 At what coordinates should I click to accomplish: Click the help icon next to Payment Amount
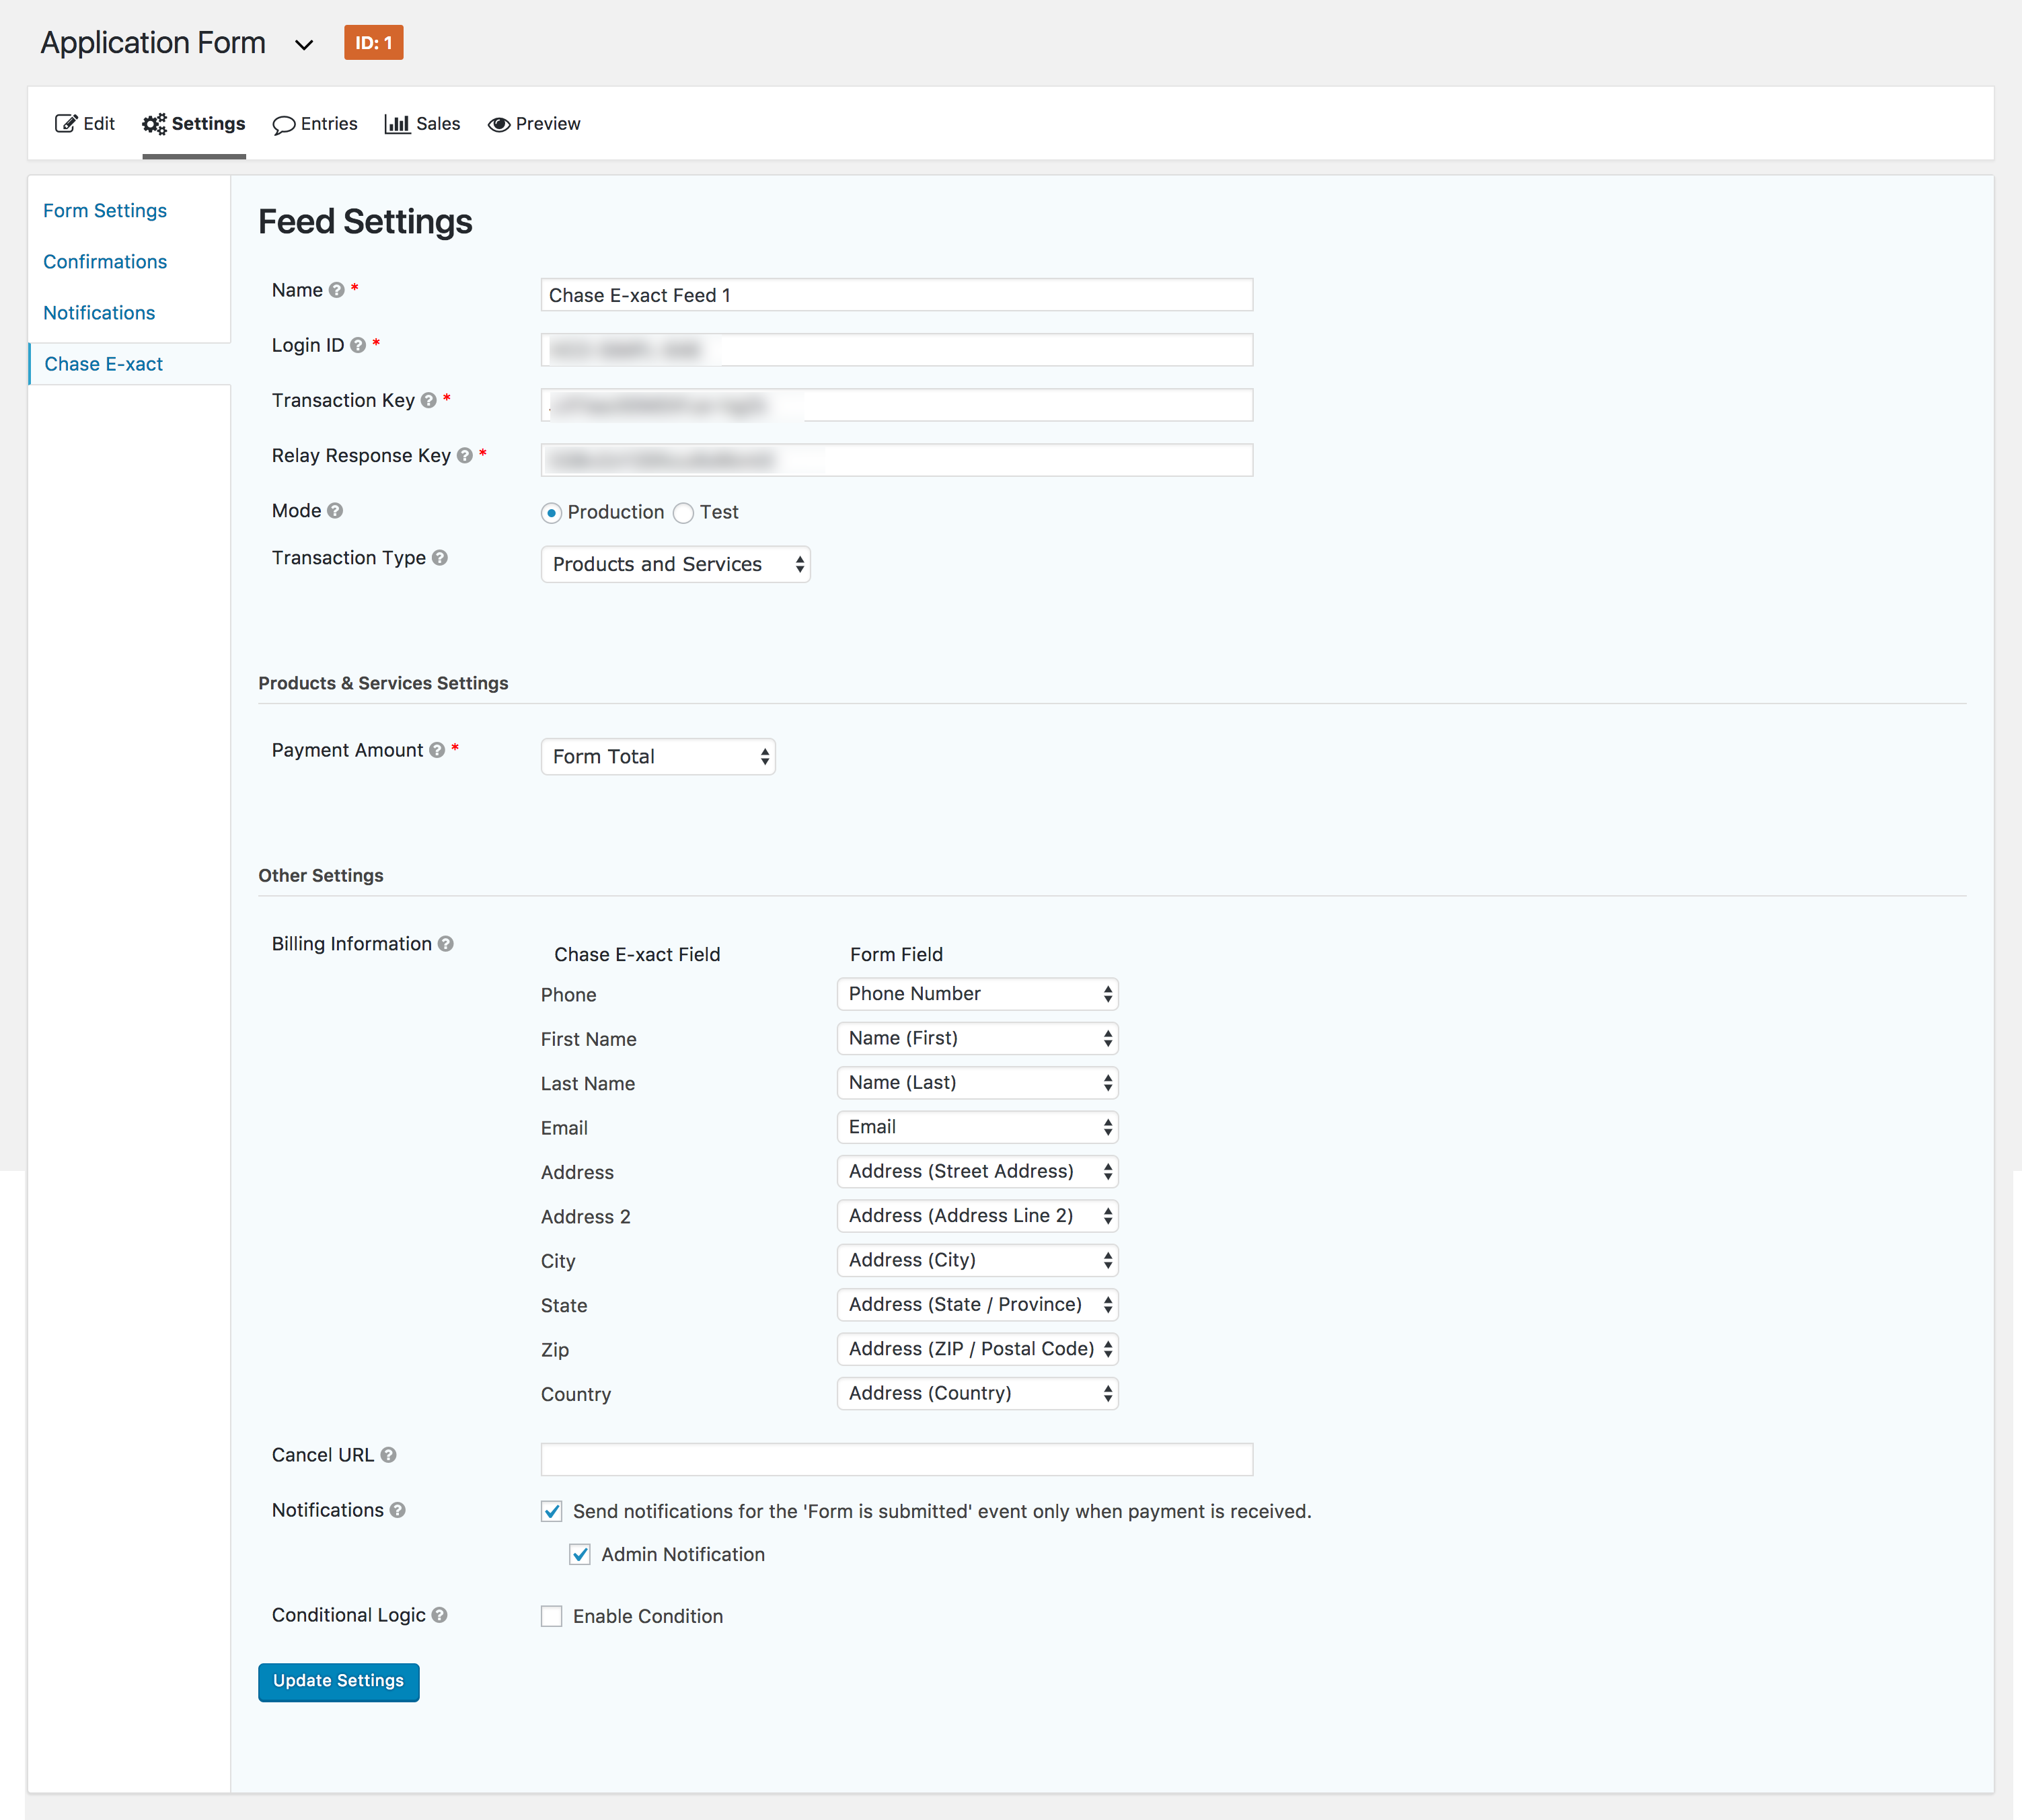pyautogui.click(x=437, y=750)
